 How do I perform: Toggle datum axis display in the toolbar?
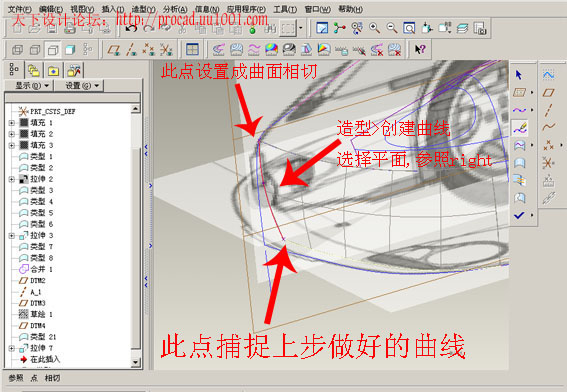(131, 50)
